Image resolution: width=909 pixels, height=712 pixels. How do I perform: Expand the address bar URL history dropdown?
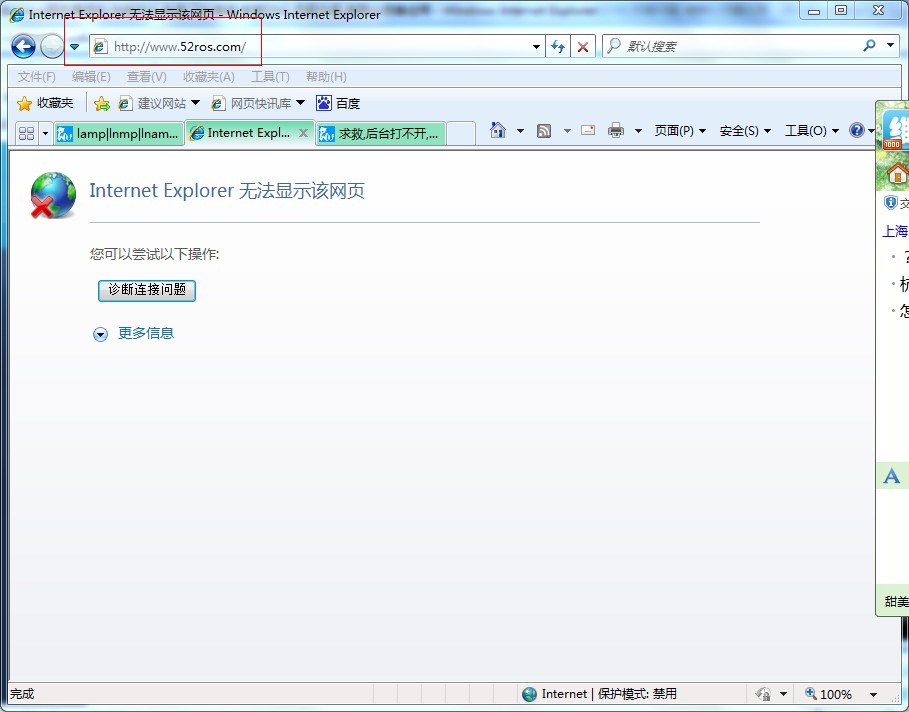coord(537,47)
